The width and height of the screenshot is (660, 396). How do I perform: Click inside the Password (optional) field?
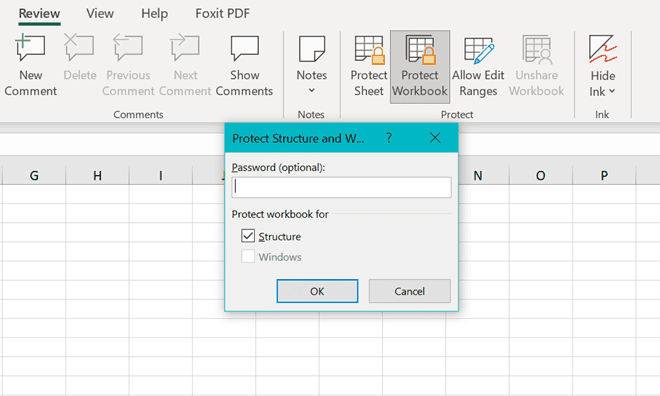coord(341,187)
